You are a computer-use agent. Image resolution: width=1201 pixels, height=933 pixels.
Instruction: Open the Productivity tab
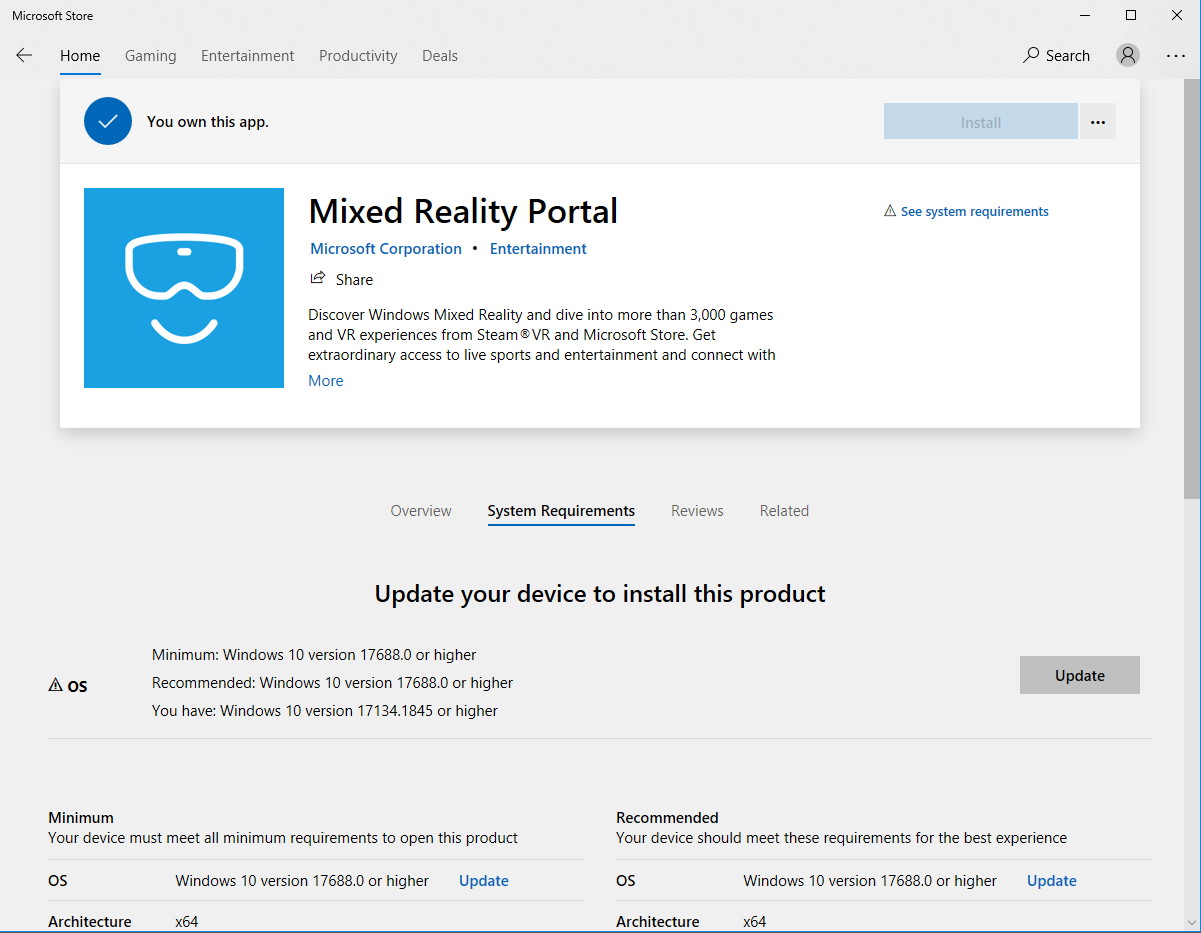click(x=358, y=56)
